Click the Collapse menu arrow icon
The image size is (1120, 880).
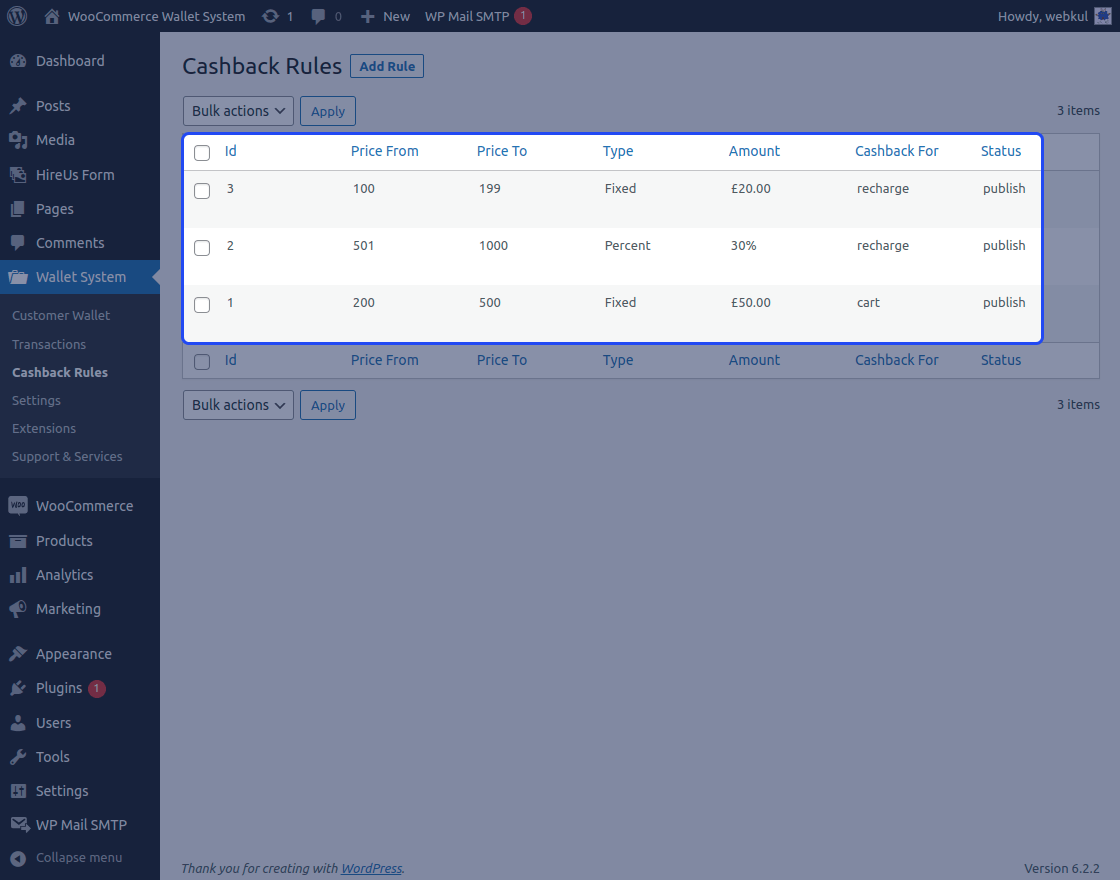[19, 859]
